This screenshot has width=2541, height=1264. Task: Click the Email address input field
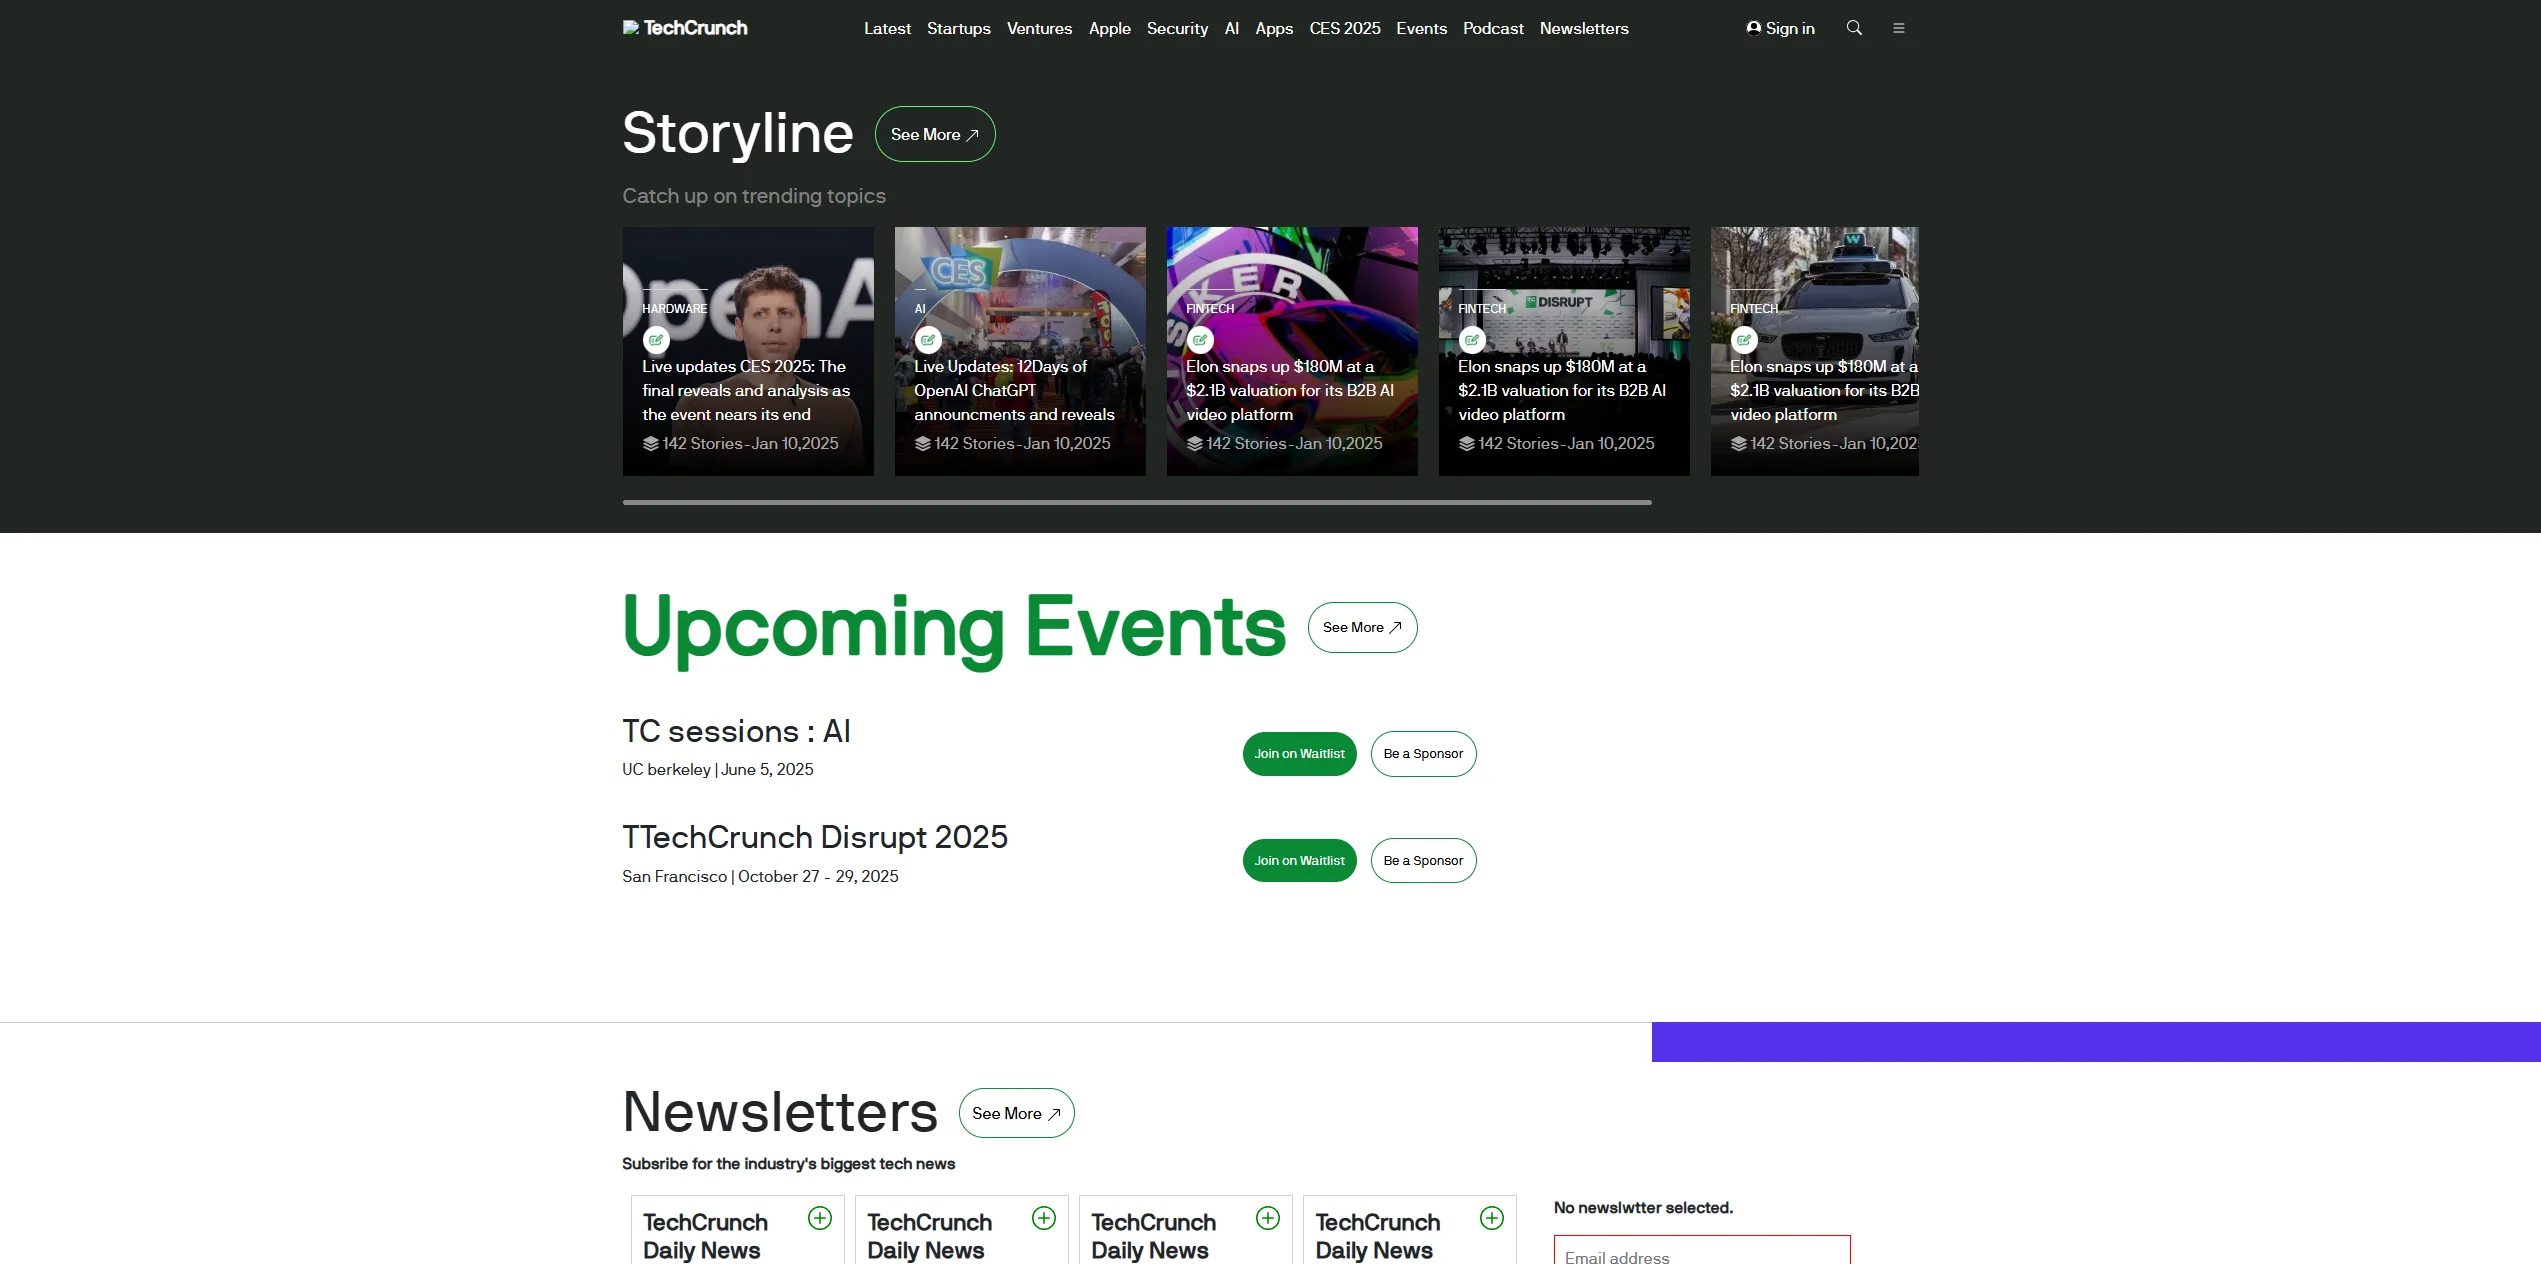tap(1700, 1255)
